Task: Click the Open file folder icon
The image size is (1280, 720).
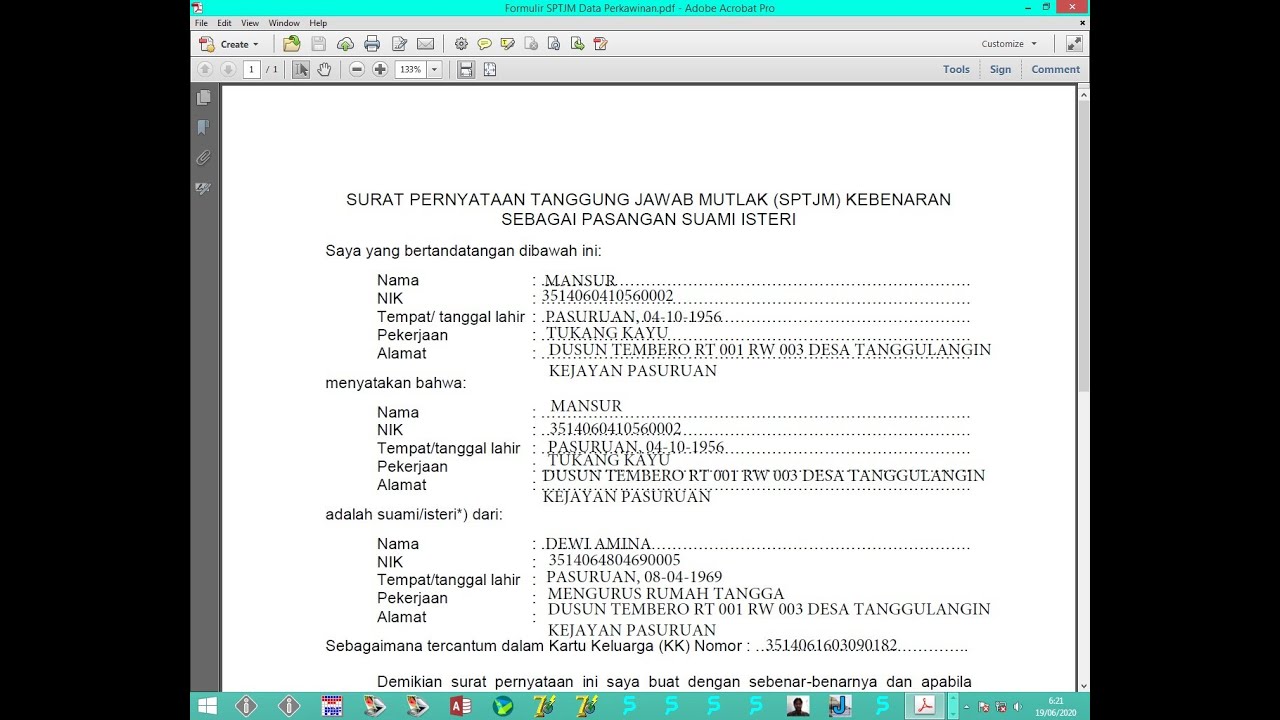Action: (x=291, y=43)
